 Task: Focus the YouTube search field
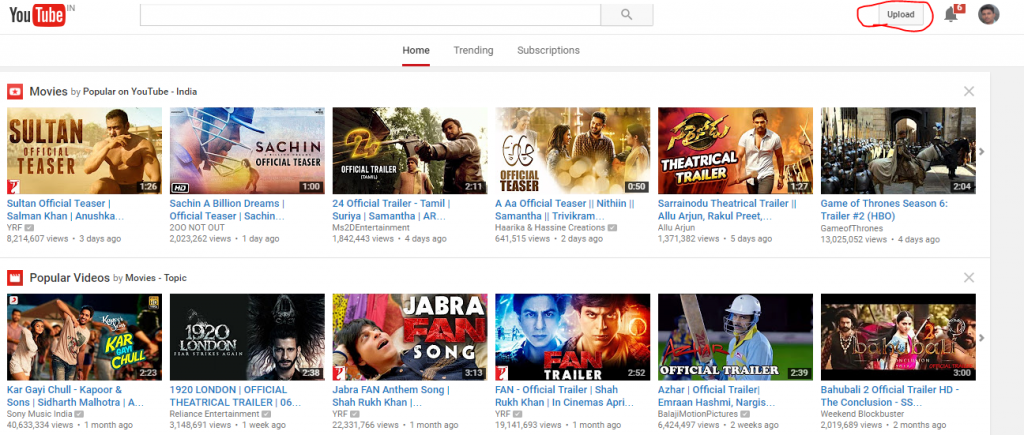[370, 14]
